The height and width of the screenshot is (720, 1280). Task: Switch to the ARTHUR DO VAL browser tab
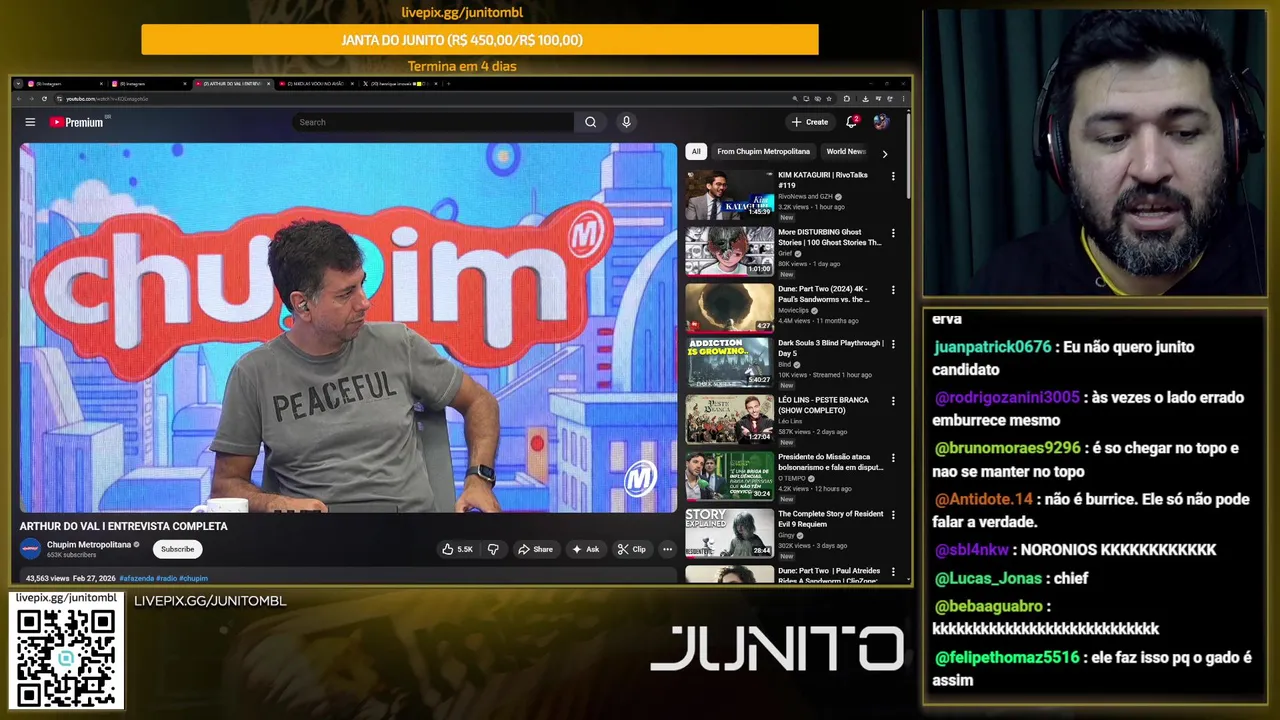tap(232, 84)
